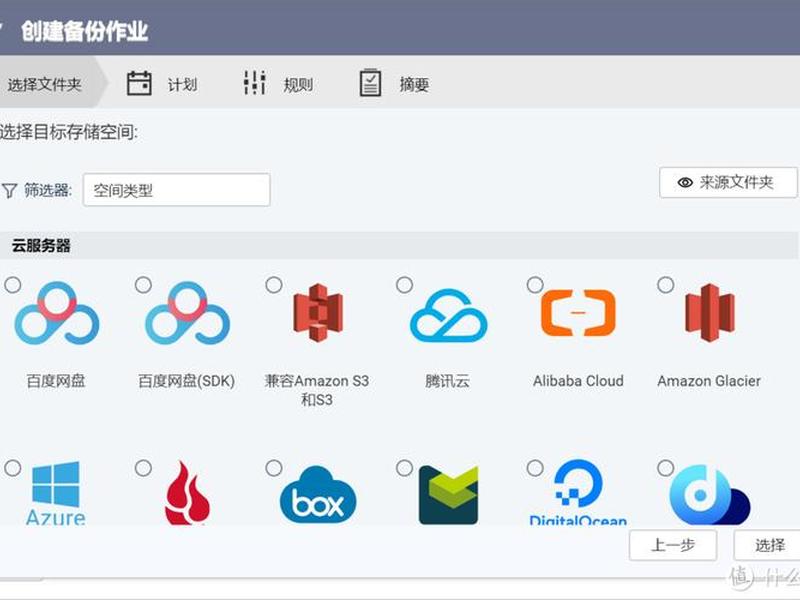Click the 腾讯云 label text
This screenshot has height=600, width=800.
[x=447, y=381]
